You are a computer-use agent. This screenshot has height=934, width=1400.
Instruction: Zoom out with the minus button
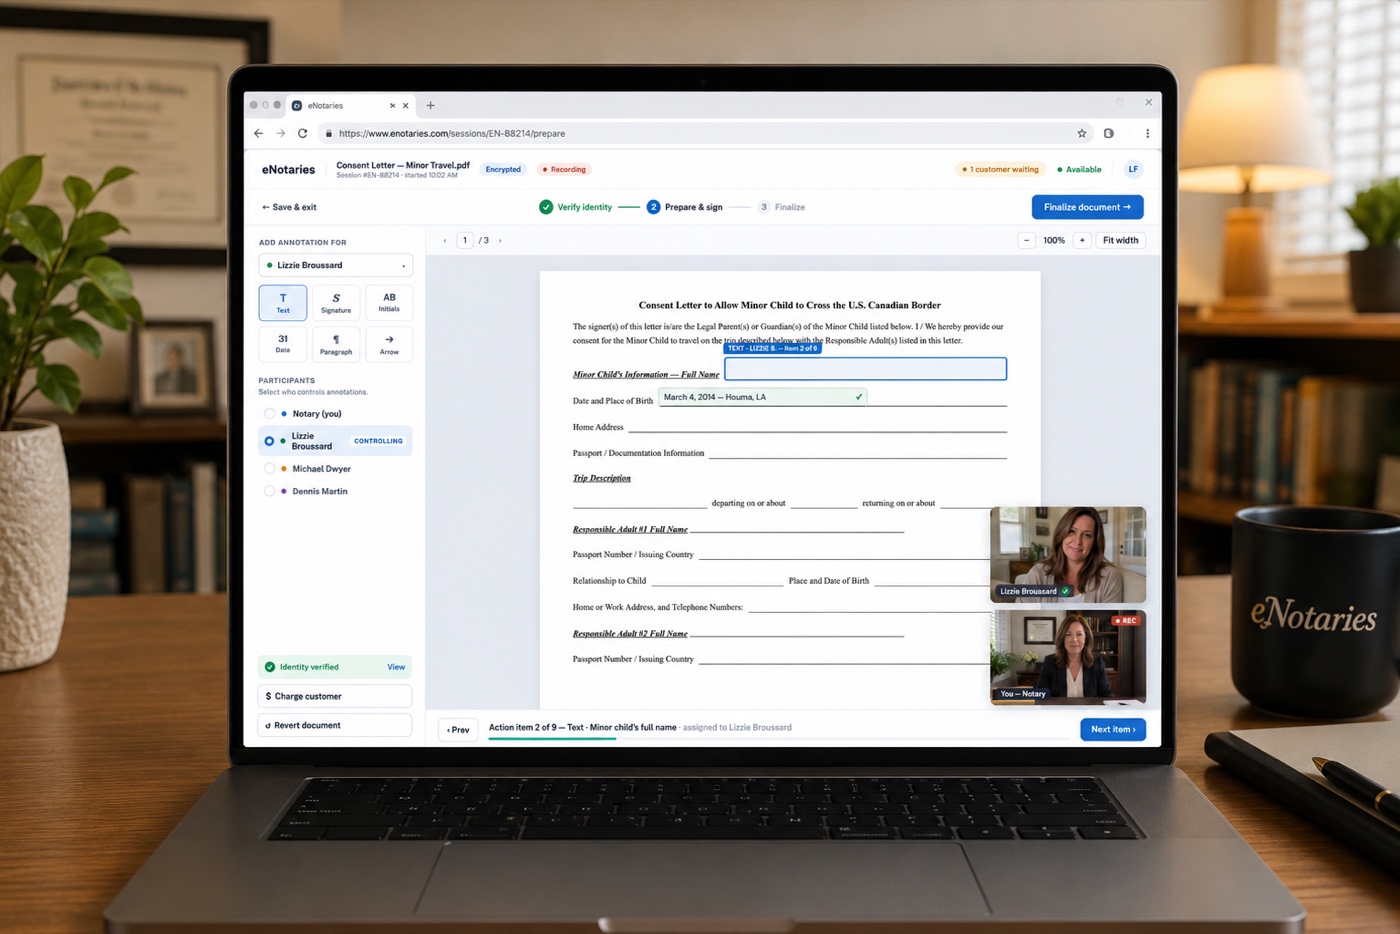(1026, 240)
